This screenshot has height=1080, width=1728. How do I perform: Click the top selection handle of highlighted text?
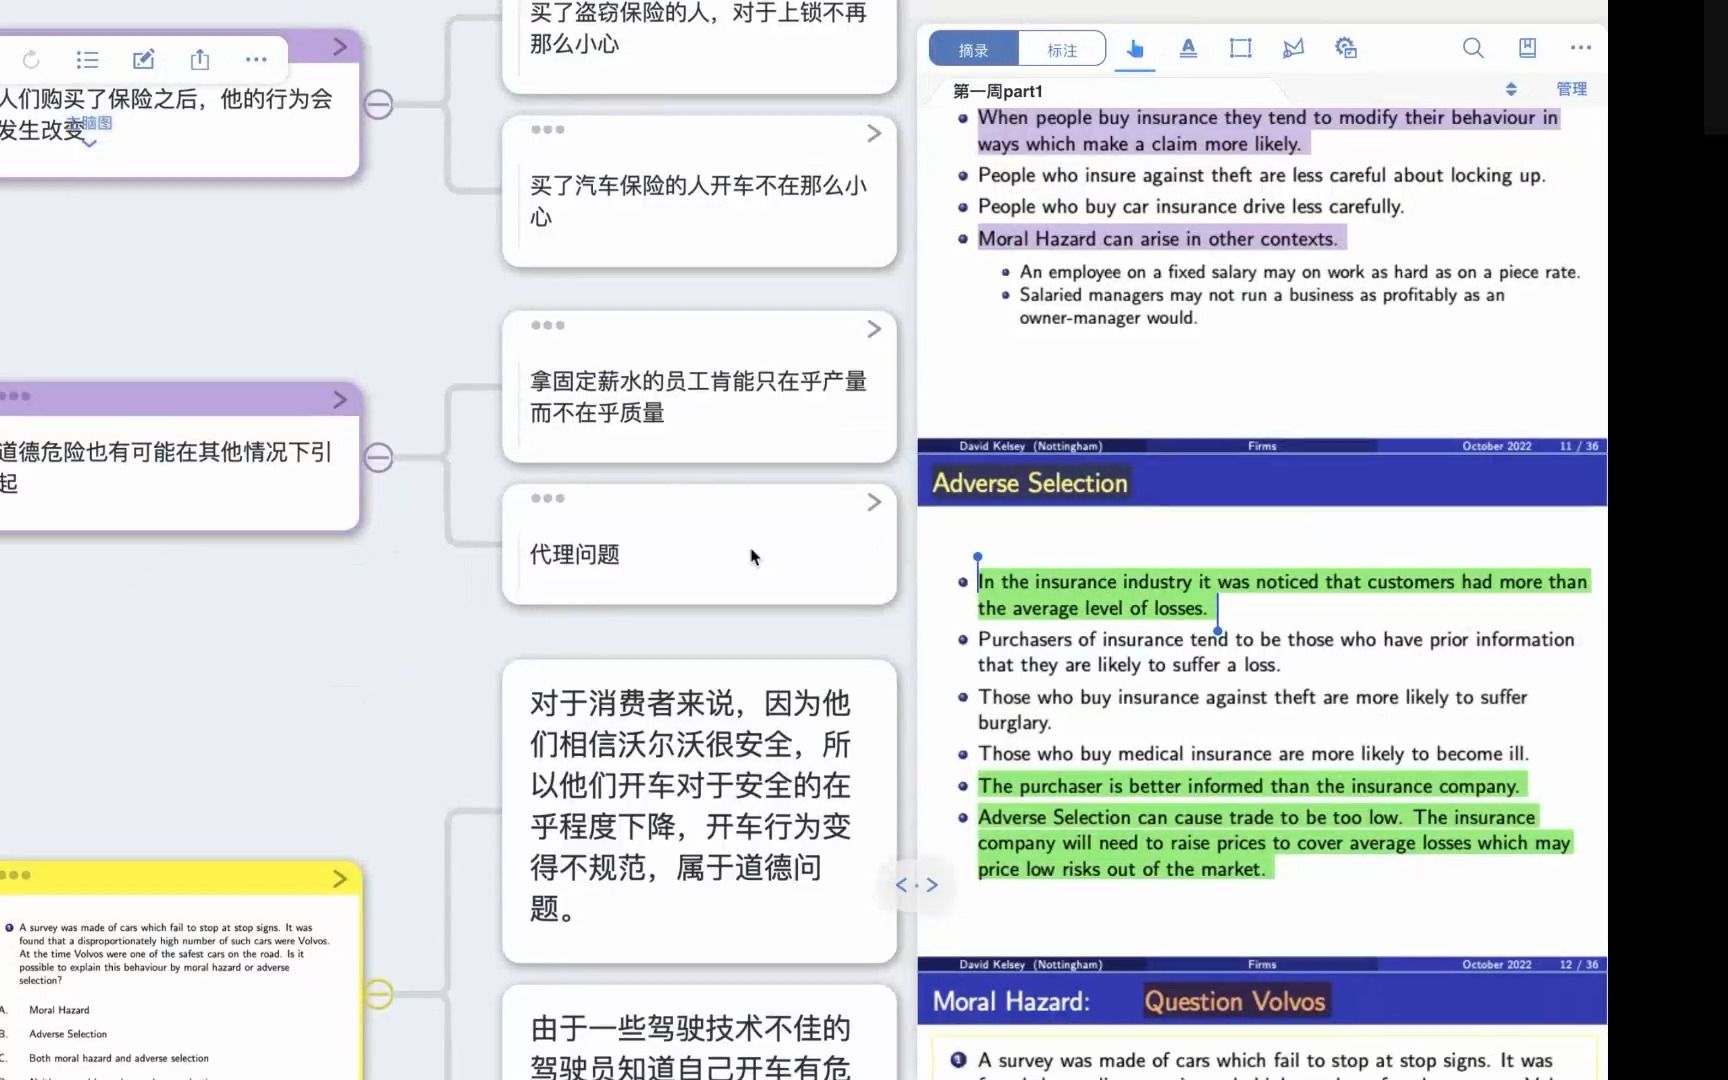point(978,557)
